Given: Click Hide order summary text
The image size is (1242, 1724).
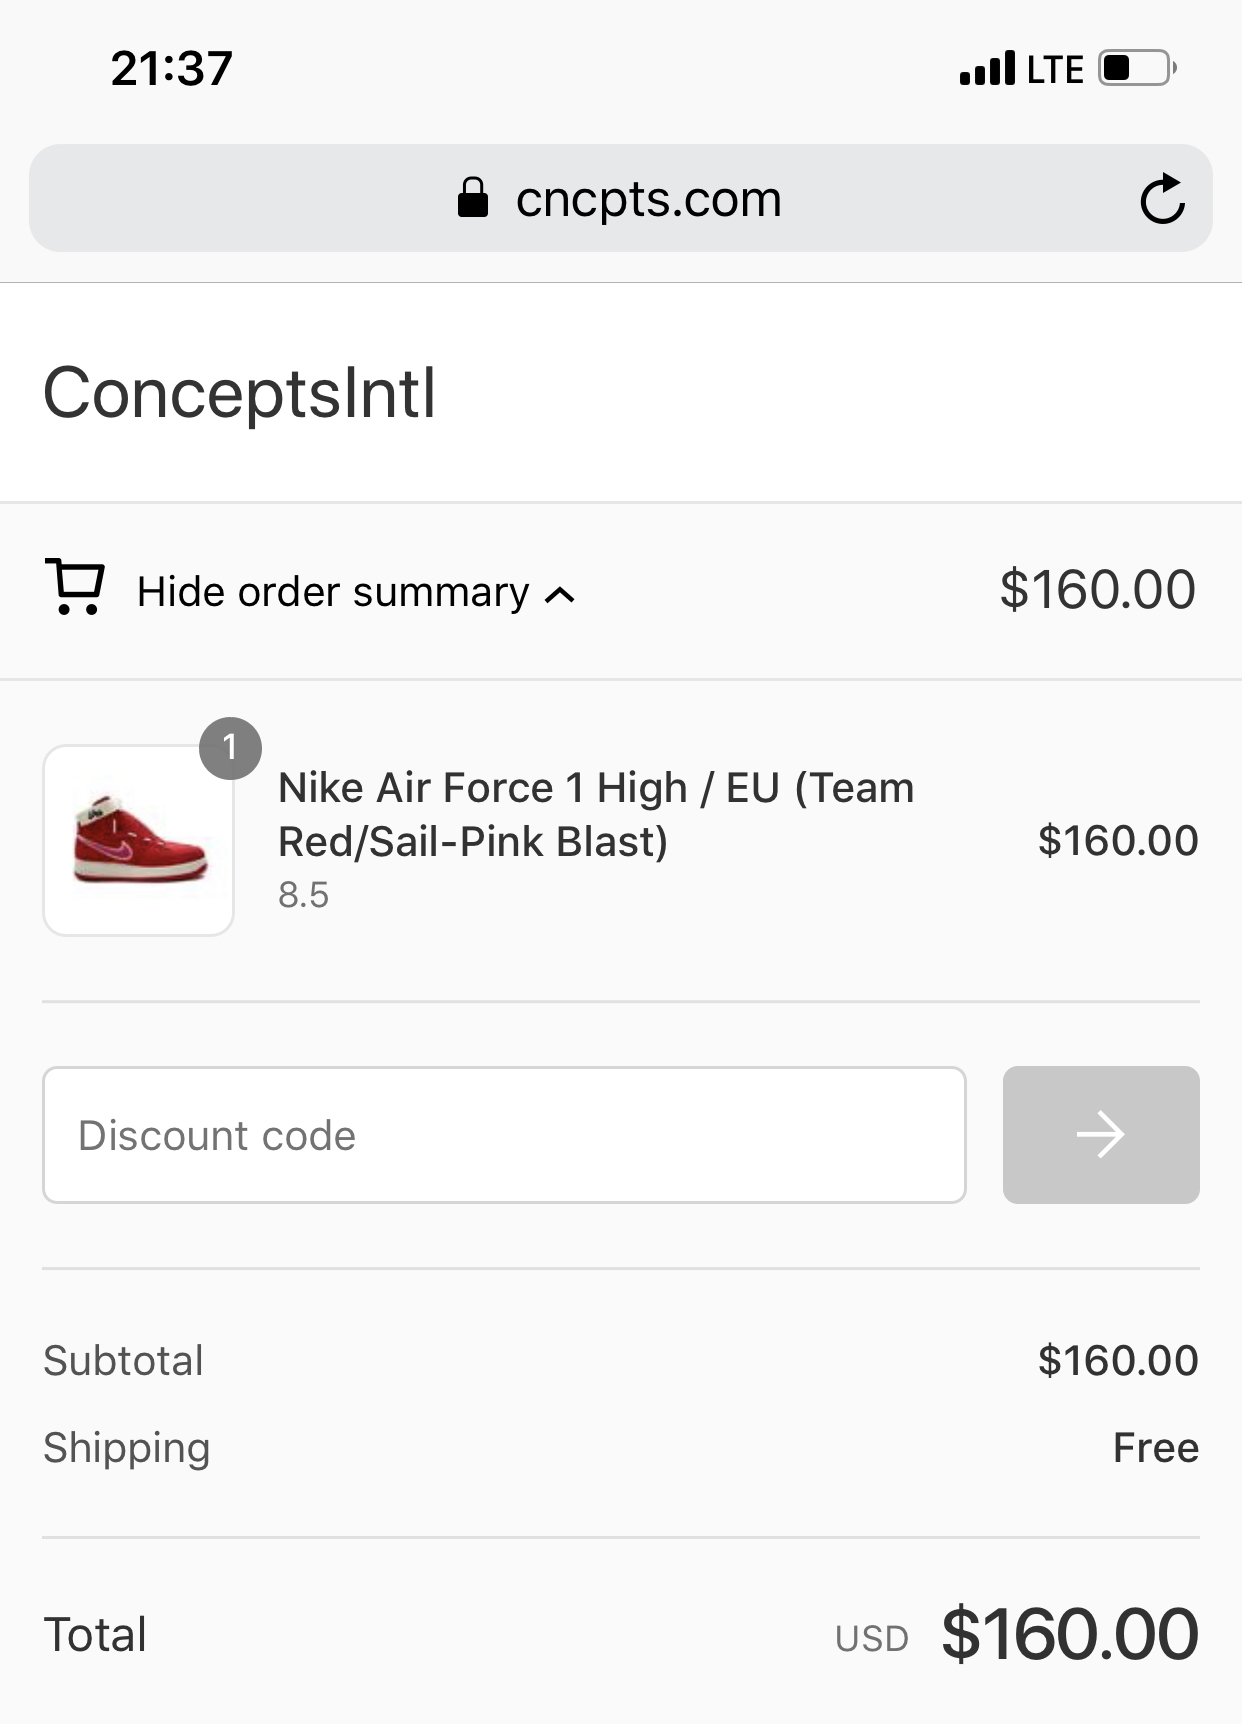Looking at the screenshot, I should pos(333,592).
